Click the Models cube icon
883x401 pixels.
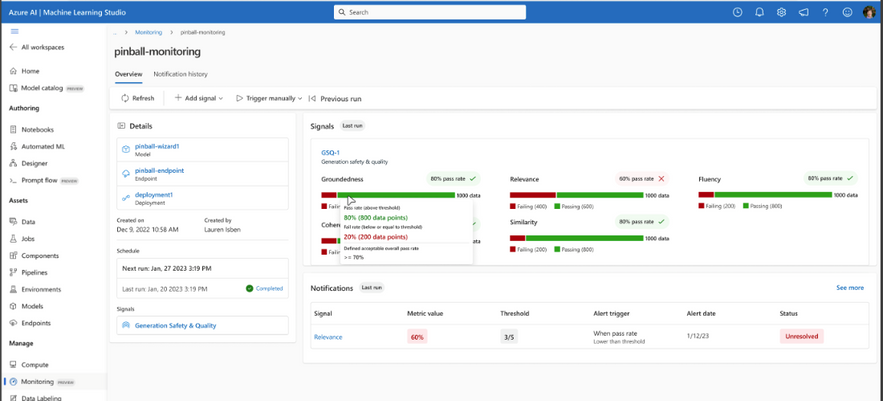14,306
